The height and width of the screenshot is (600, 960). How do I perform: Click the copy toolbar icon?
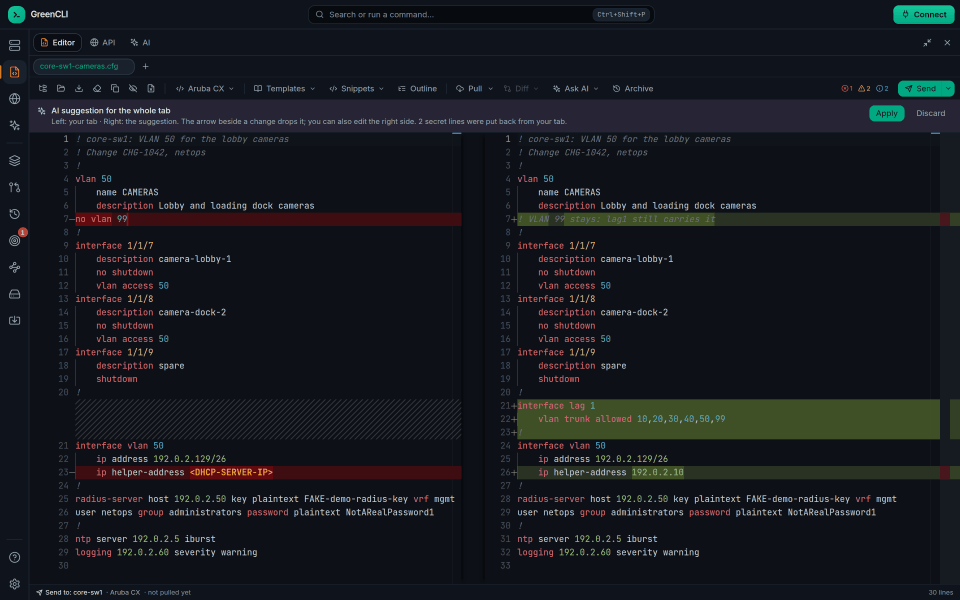pos(114,89)
